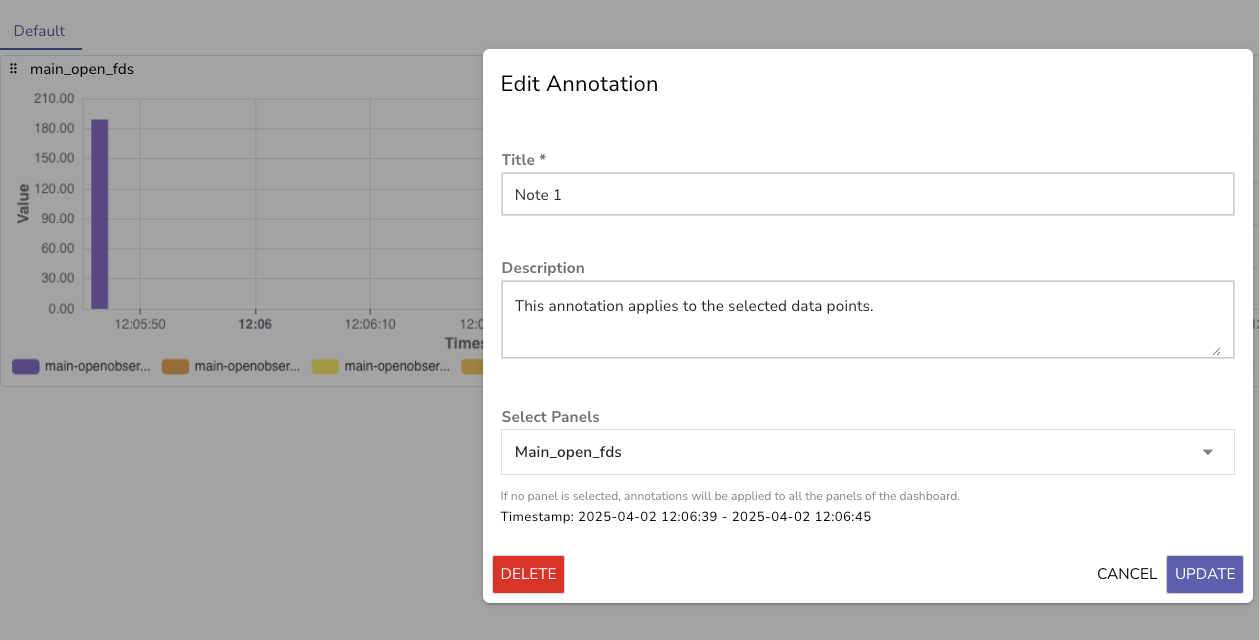
Task: Click CANCEL to dismiss the dialog
Action: [1126, 574]
